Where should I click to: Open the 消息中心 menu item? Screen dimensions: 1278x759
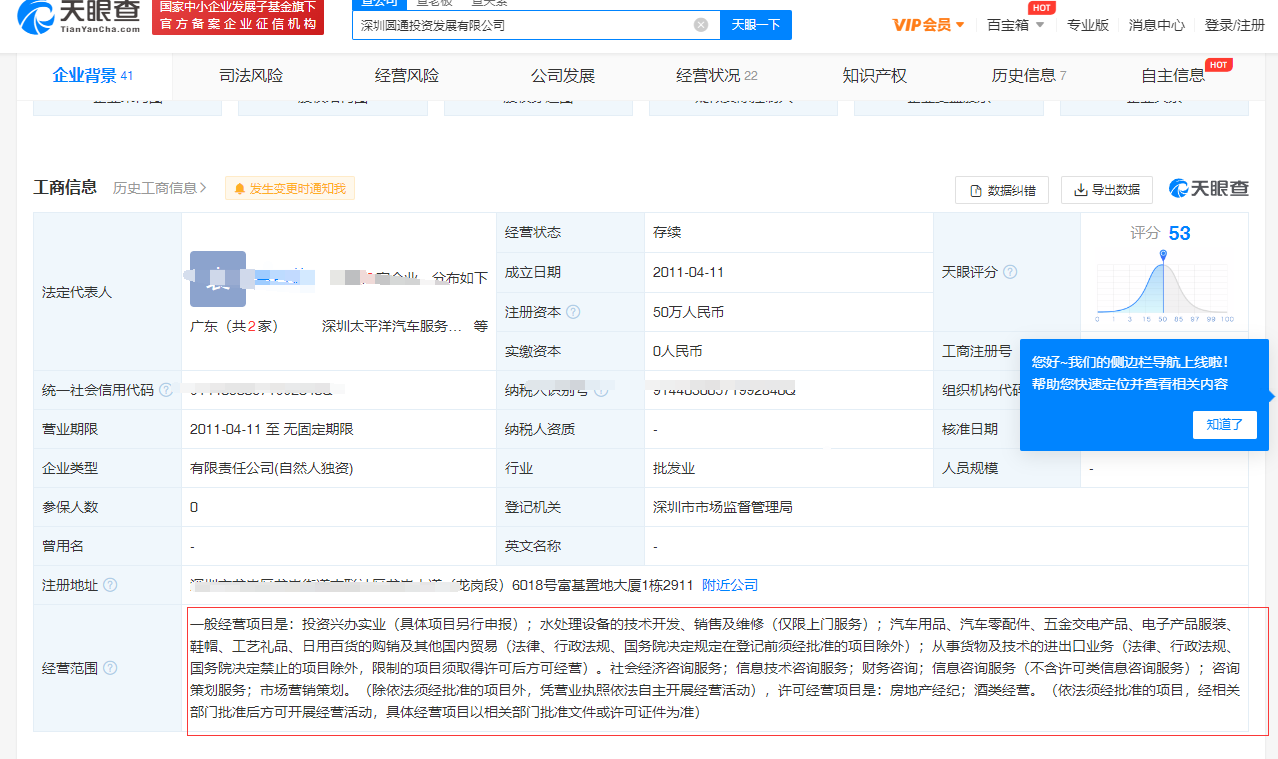click(1155, 25)
